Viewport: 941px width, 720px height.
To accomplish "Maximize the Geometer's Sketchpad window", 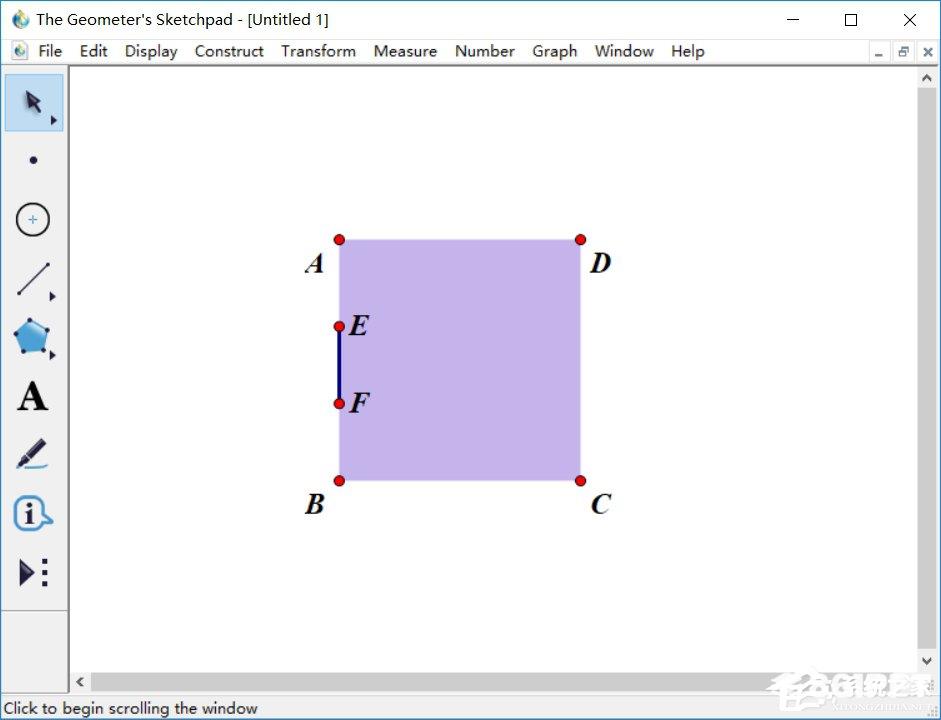I will click(850, 20).
